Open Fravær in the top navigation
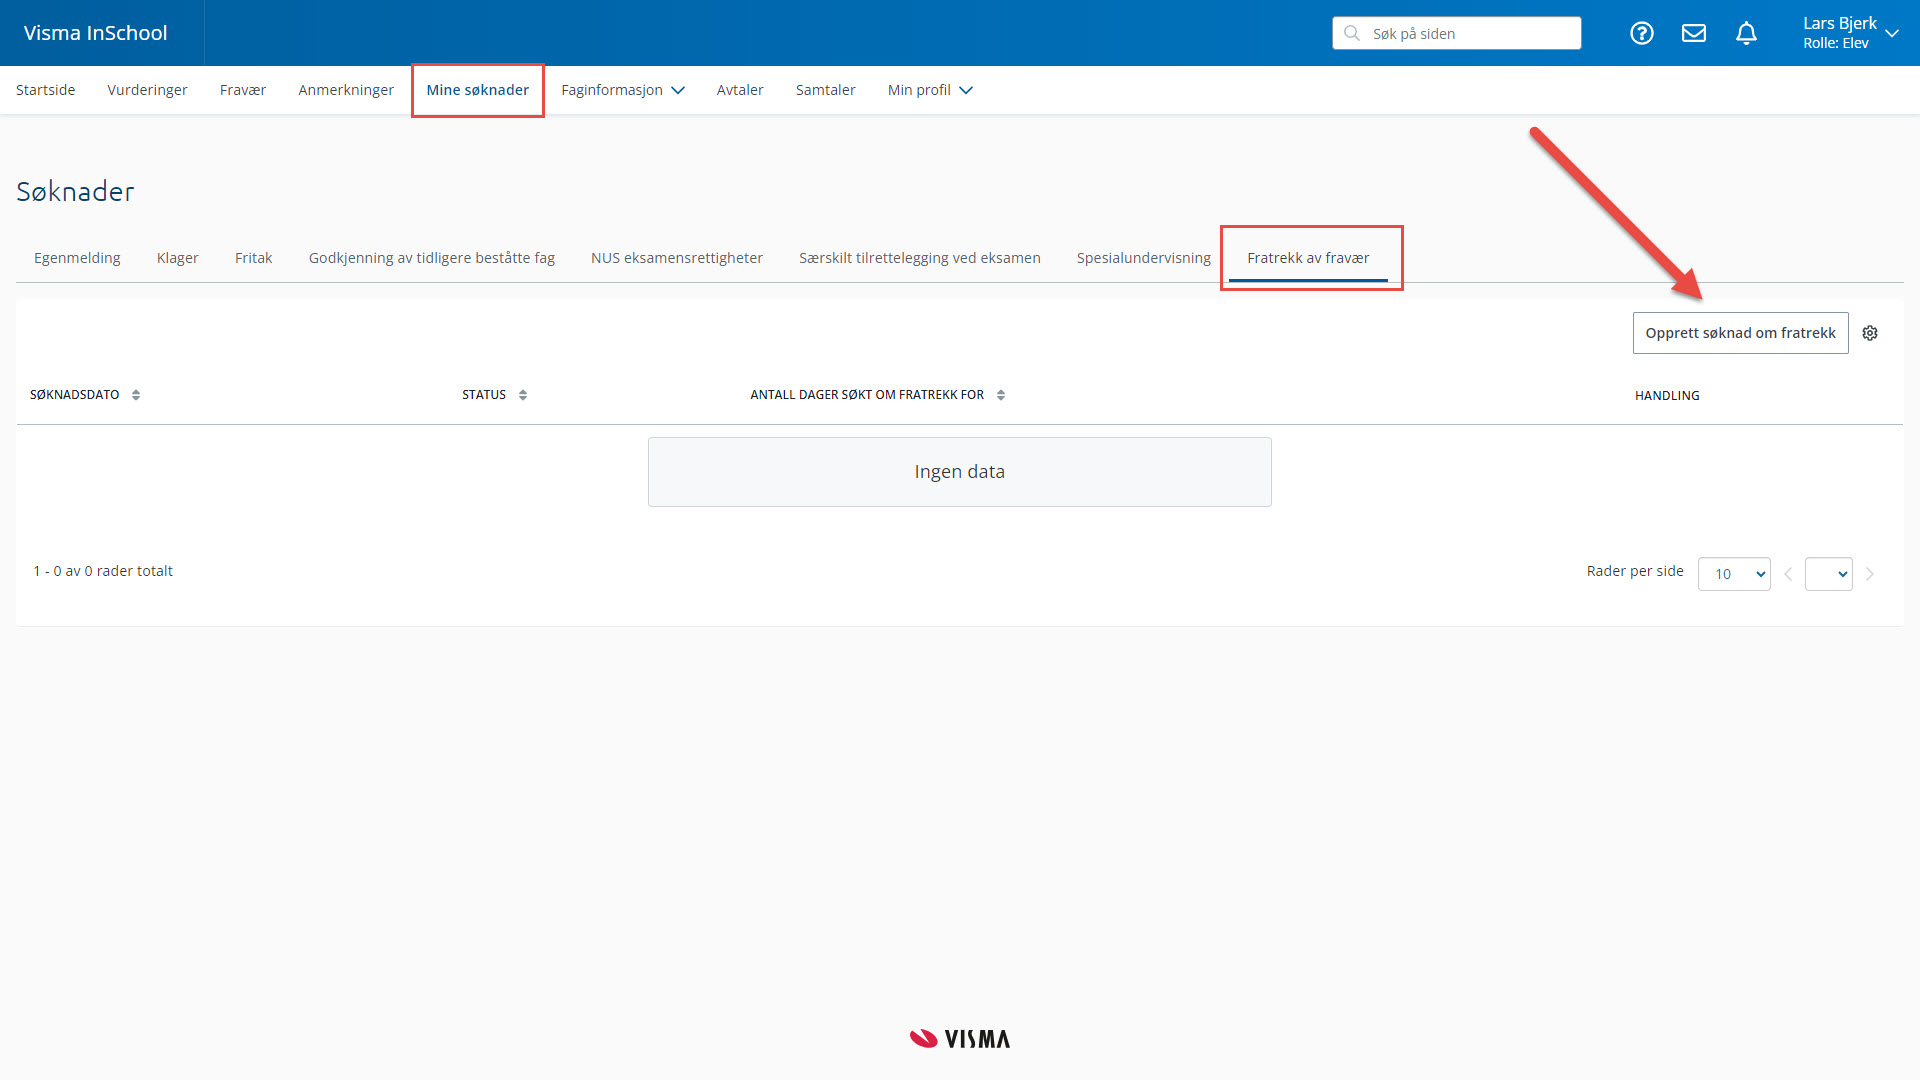The width and height of the screenshot is (1920, 1080). click(x=243, y=90)
